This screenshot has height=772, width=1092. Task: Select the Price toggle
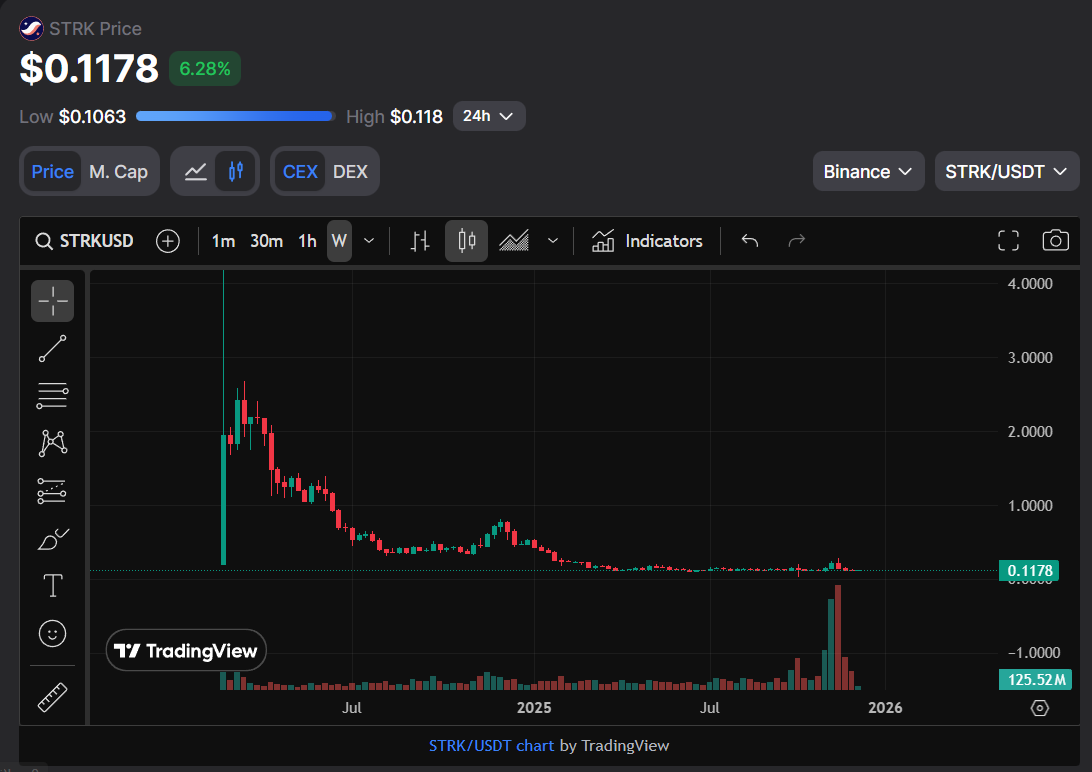click(x=52, y=171)
